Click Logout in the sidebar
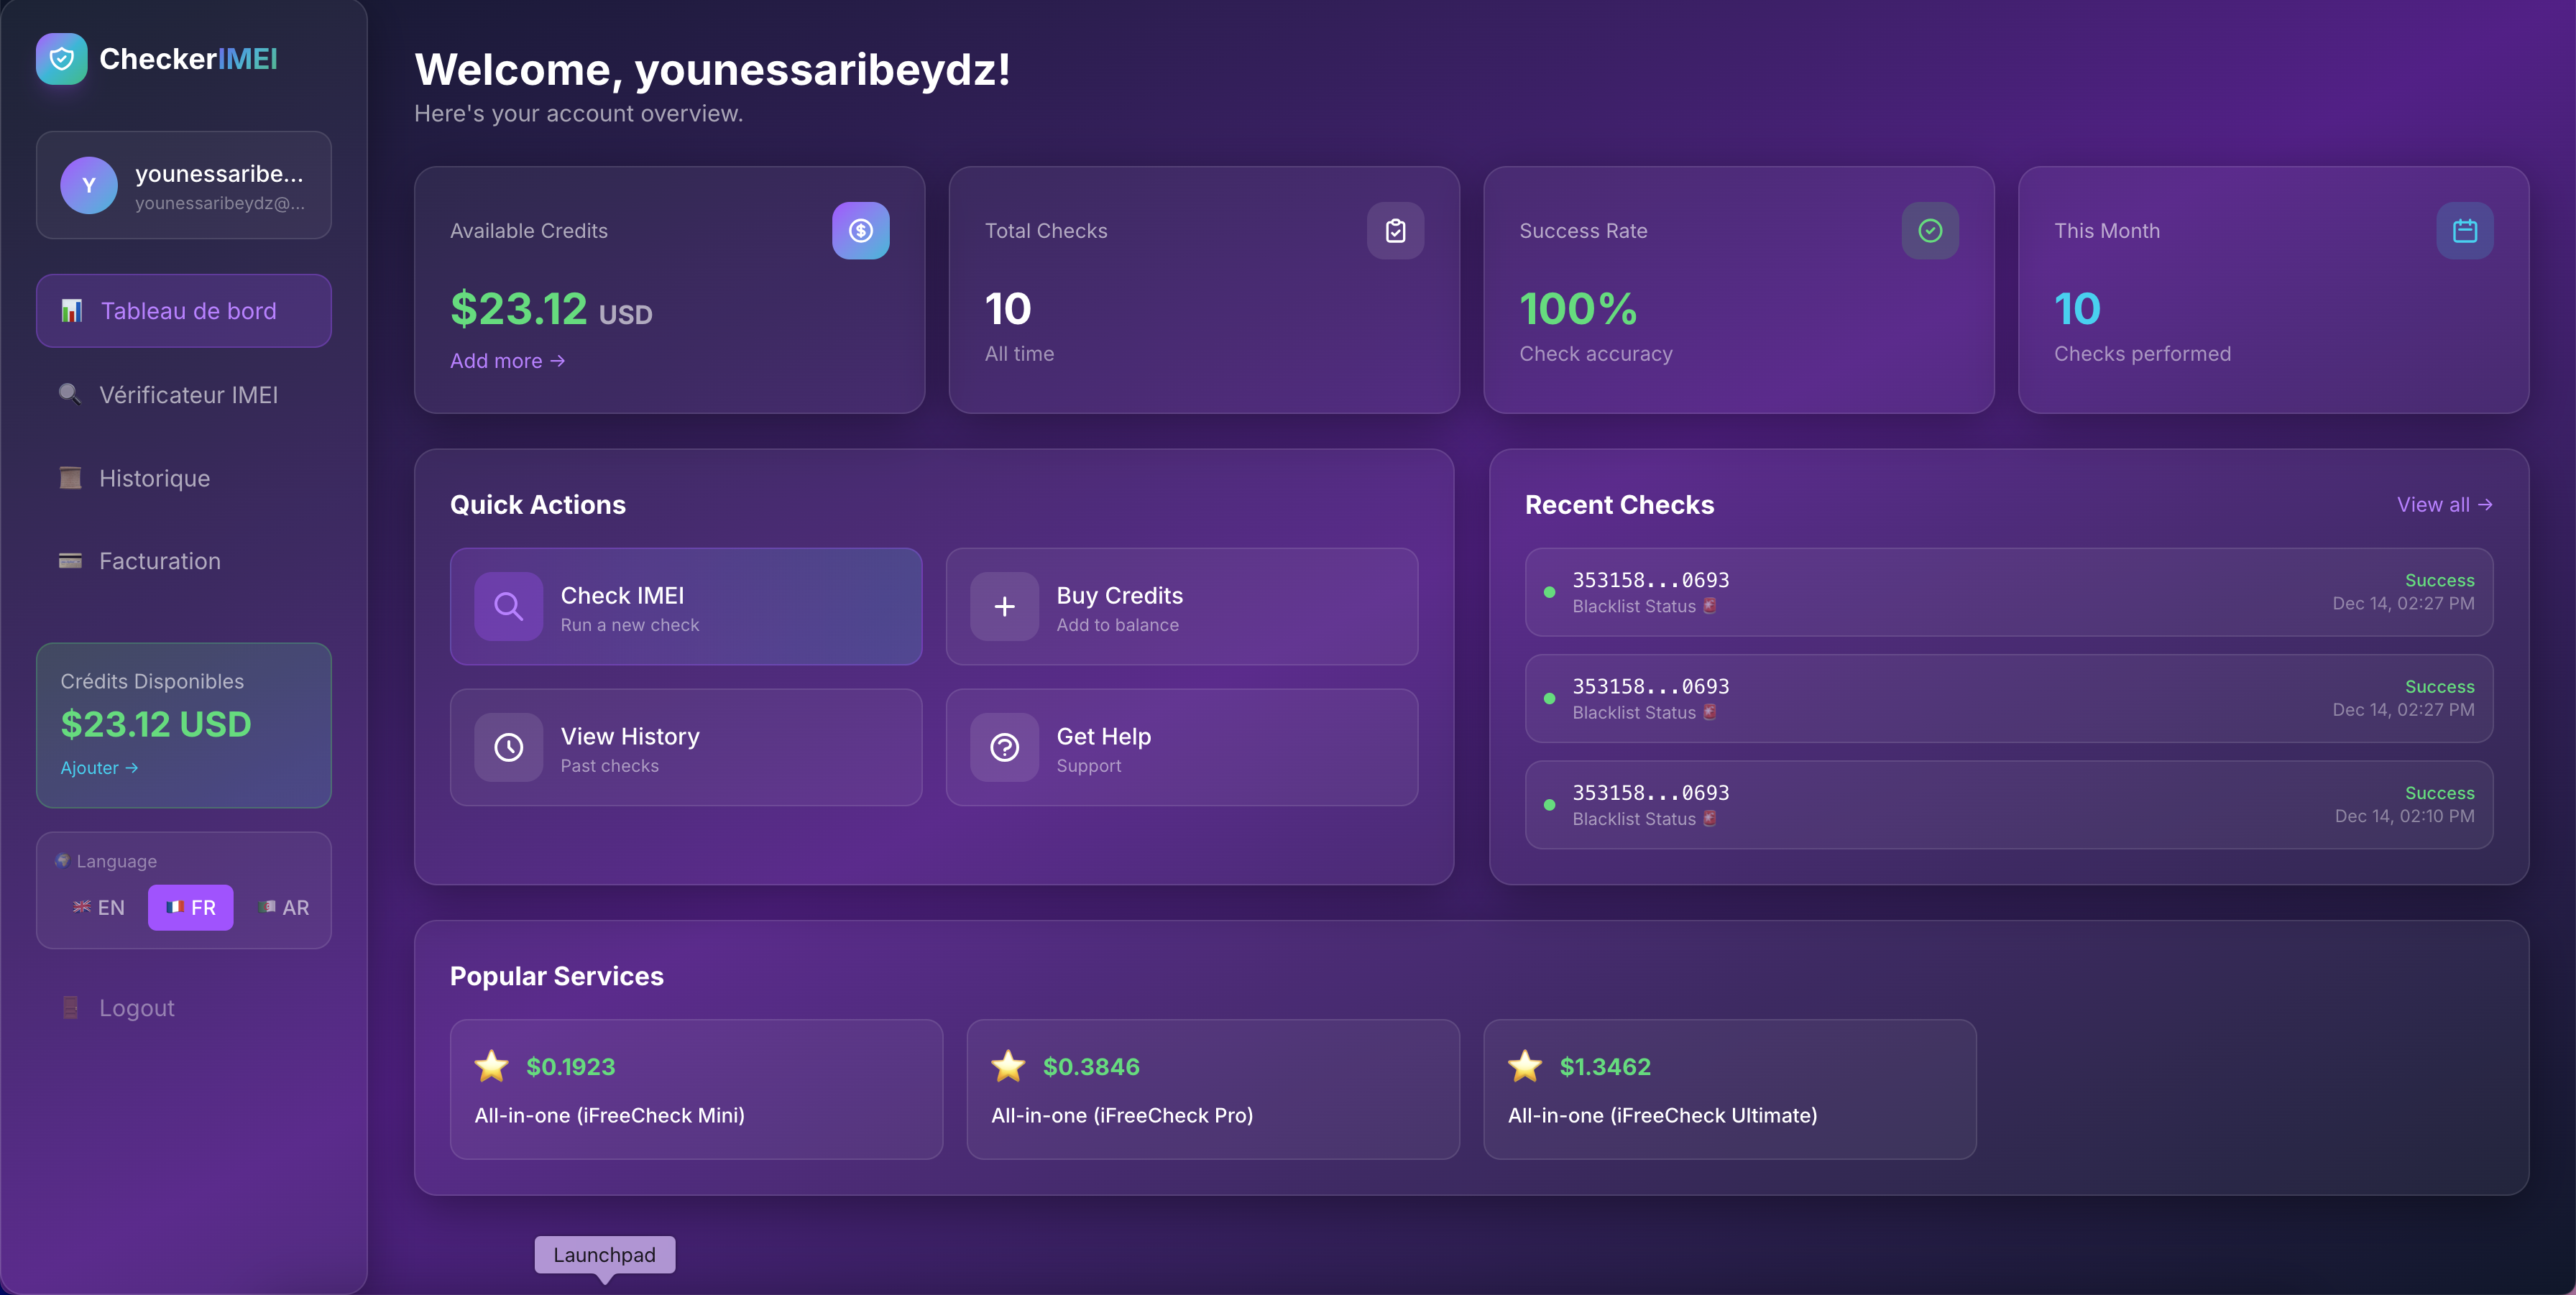The image size is (2576, 1295). (136, 1008)
